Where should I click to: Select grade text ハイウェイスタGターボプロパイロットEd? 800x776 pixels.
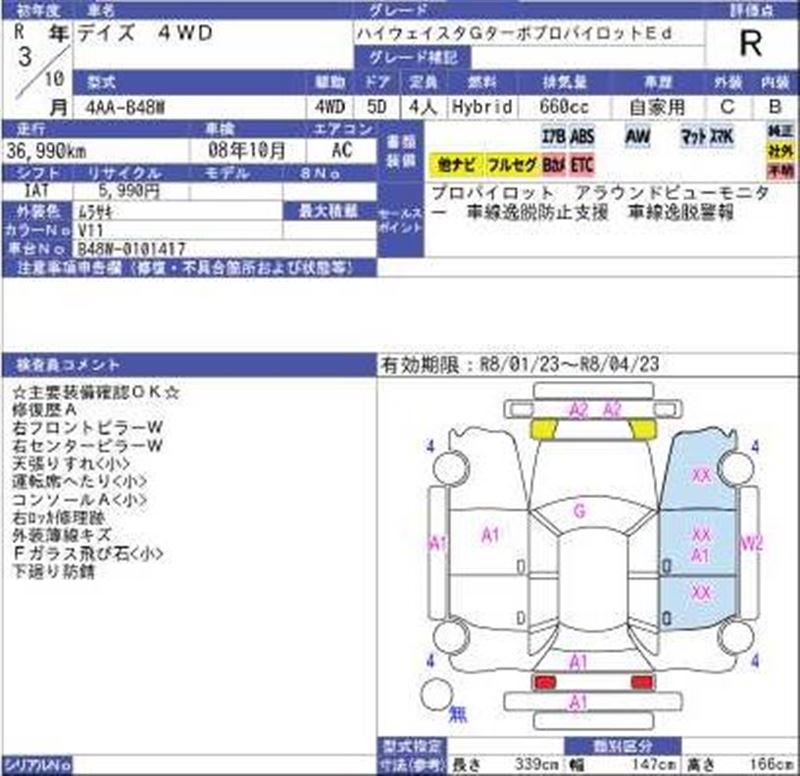514,34
